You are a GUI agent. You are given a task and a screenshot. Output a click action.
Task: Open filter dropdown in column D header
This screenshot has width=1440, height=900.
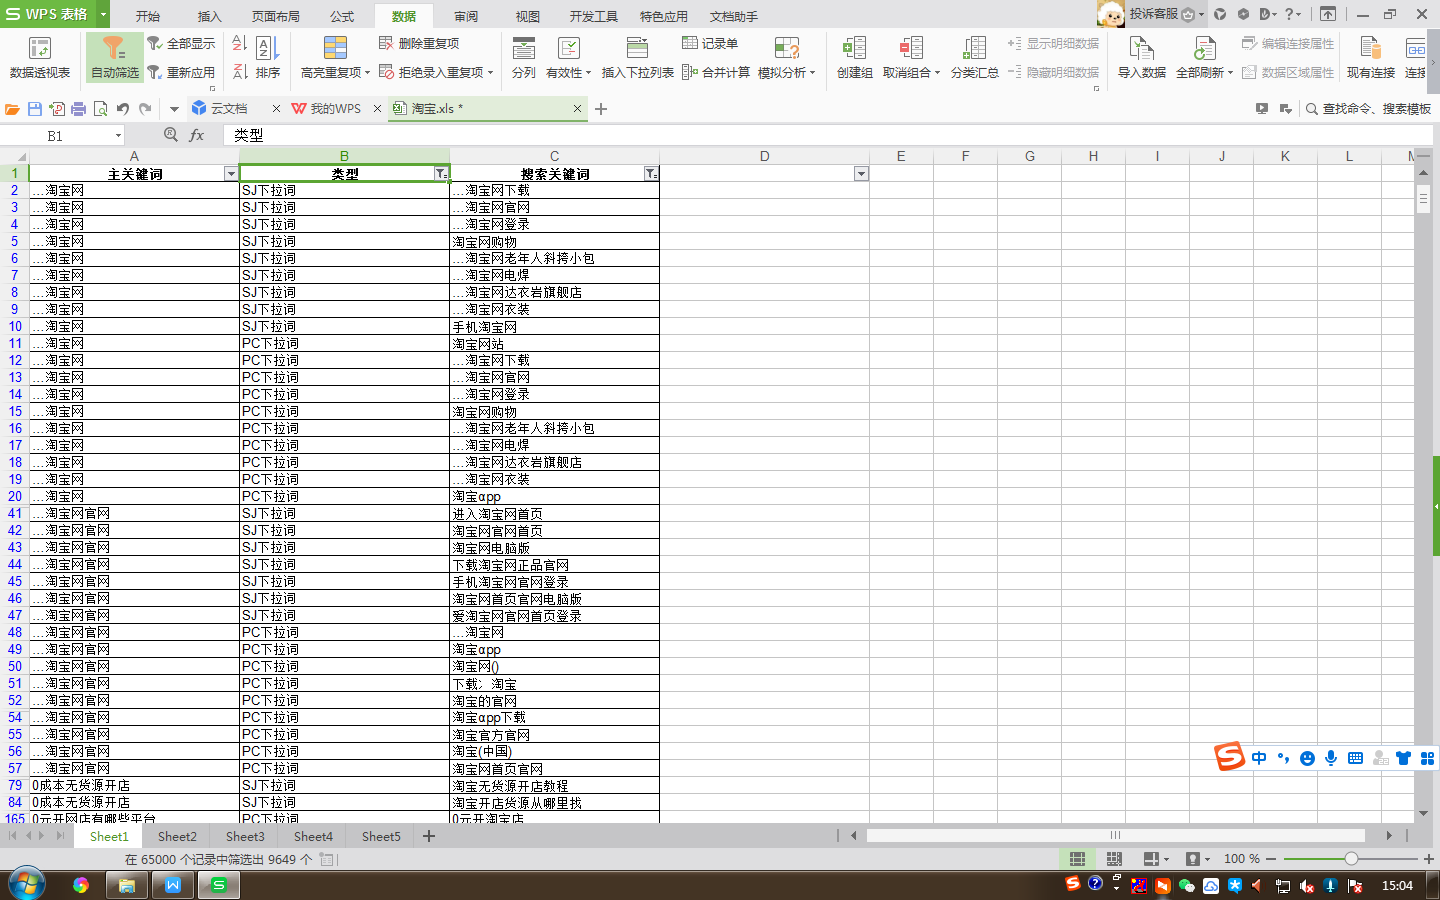click(861, 174)
